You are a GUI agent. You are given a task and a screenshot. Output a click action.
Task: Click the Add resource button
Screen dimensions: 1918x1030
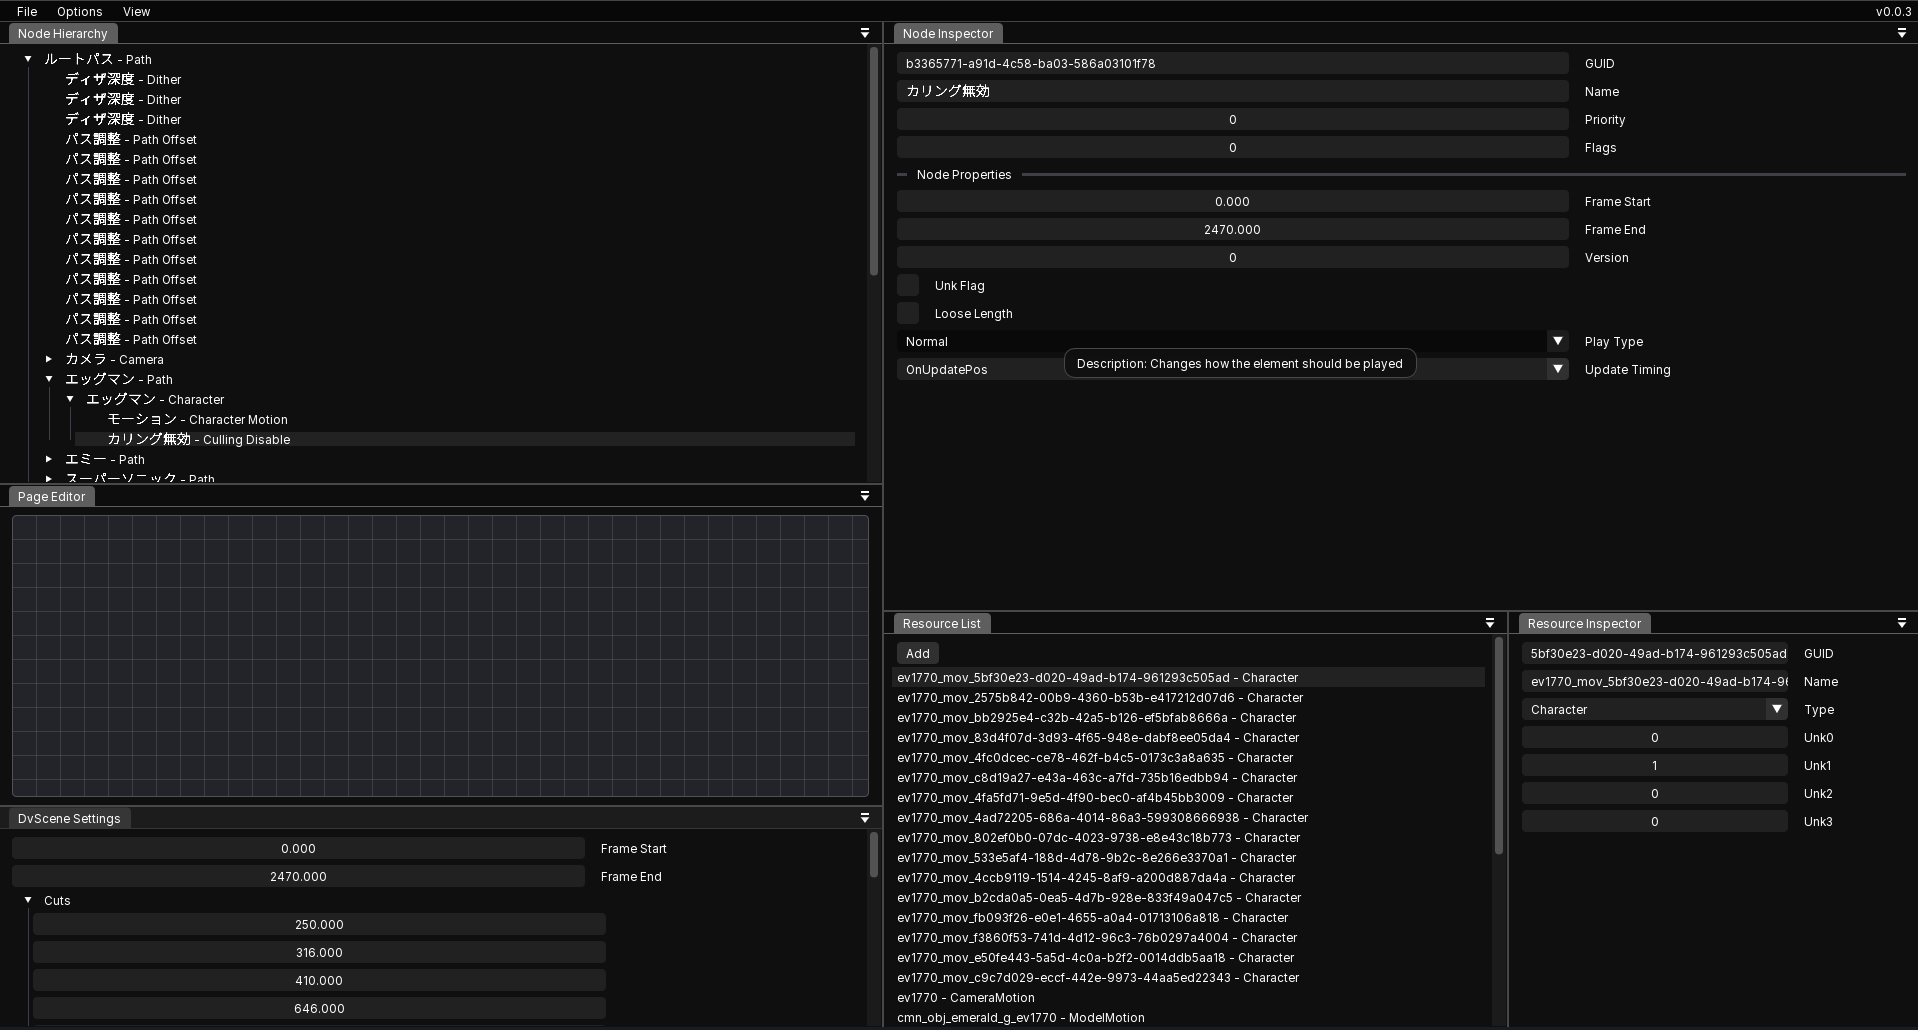[917, 653]
